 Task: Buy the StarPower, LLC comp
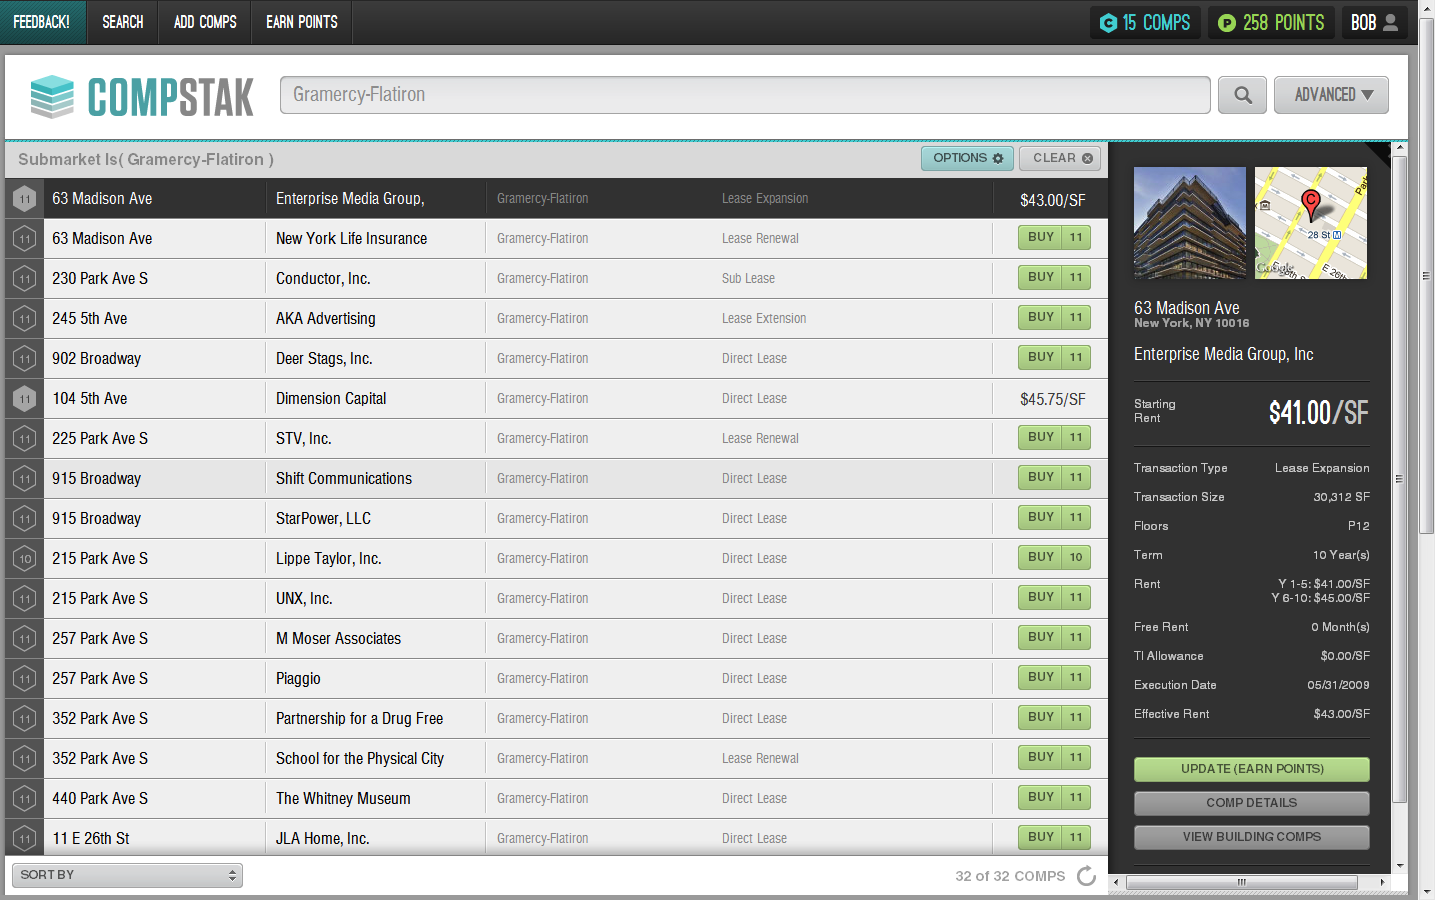(1055, 518)
